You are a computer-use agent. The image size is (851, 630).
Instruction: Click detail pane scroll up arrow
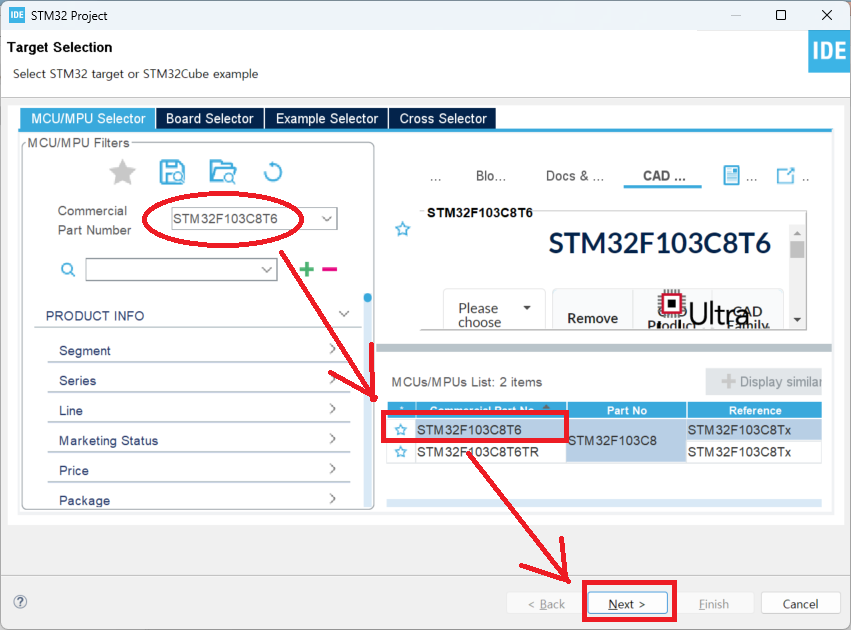(x=797, y=233)
